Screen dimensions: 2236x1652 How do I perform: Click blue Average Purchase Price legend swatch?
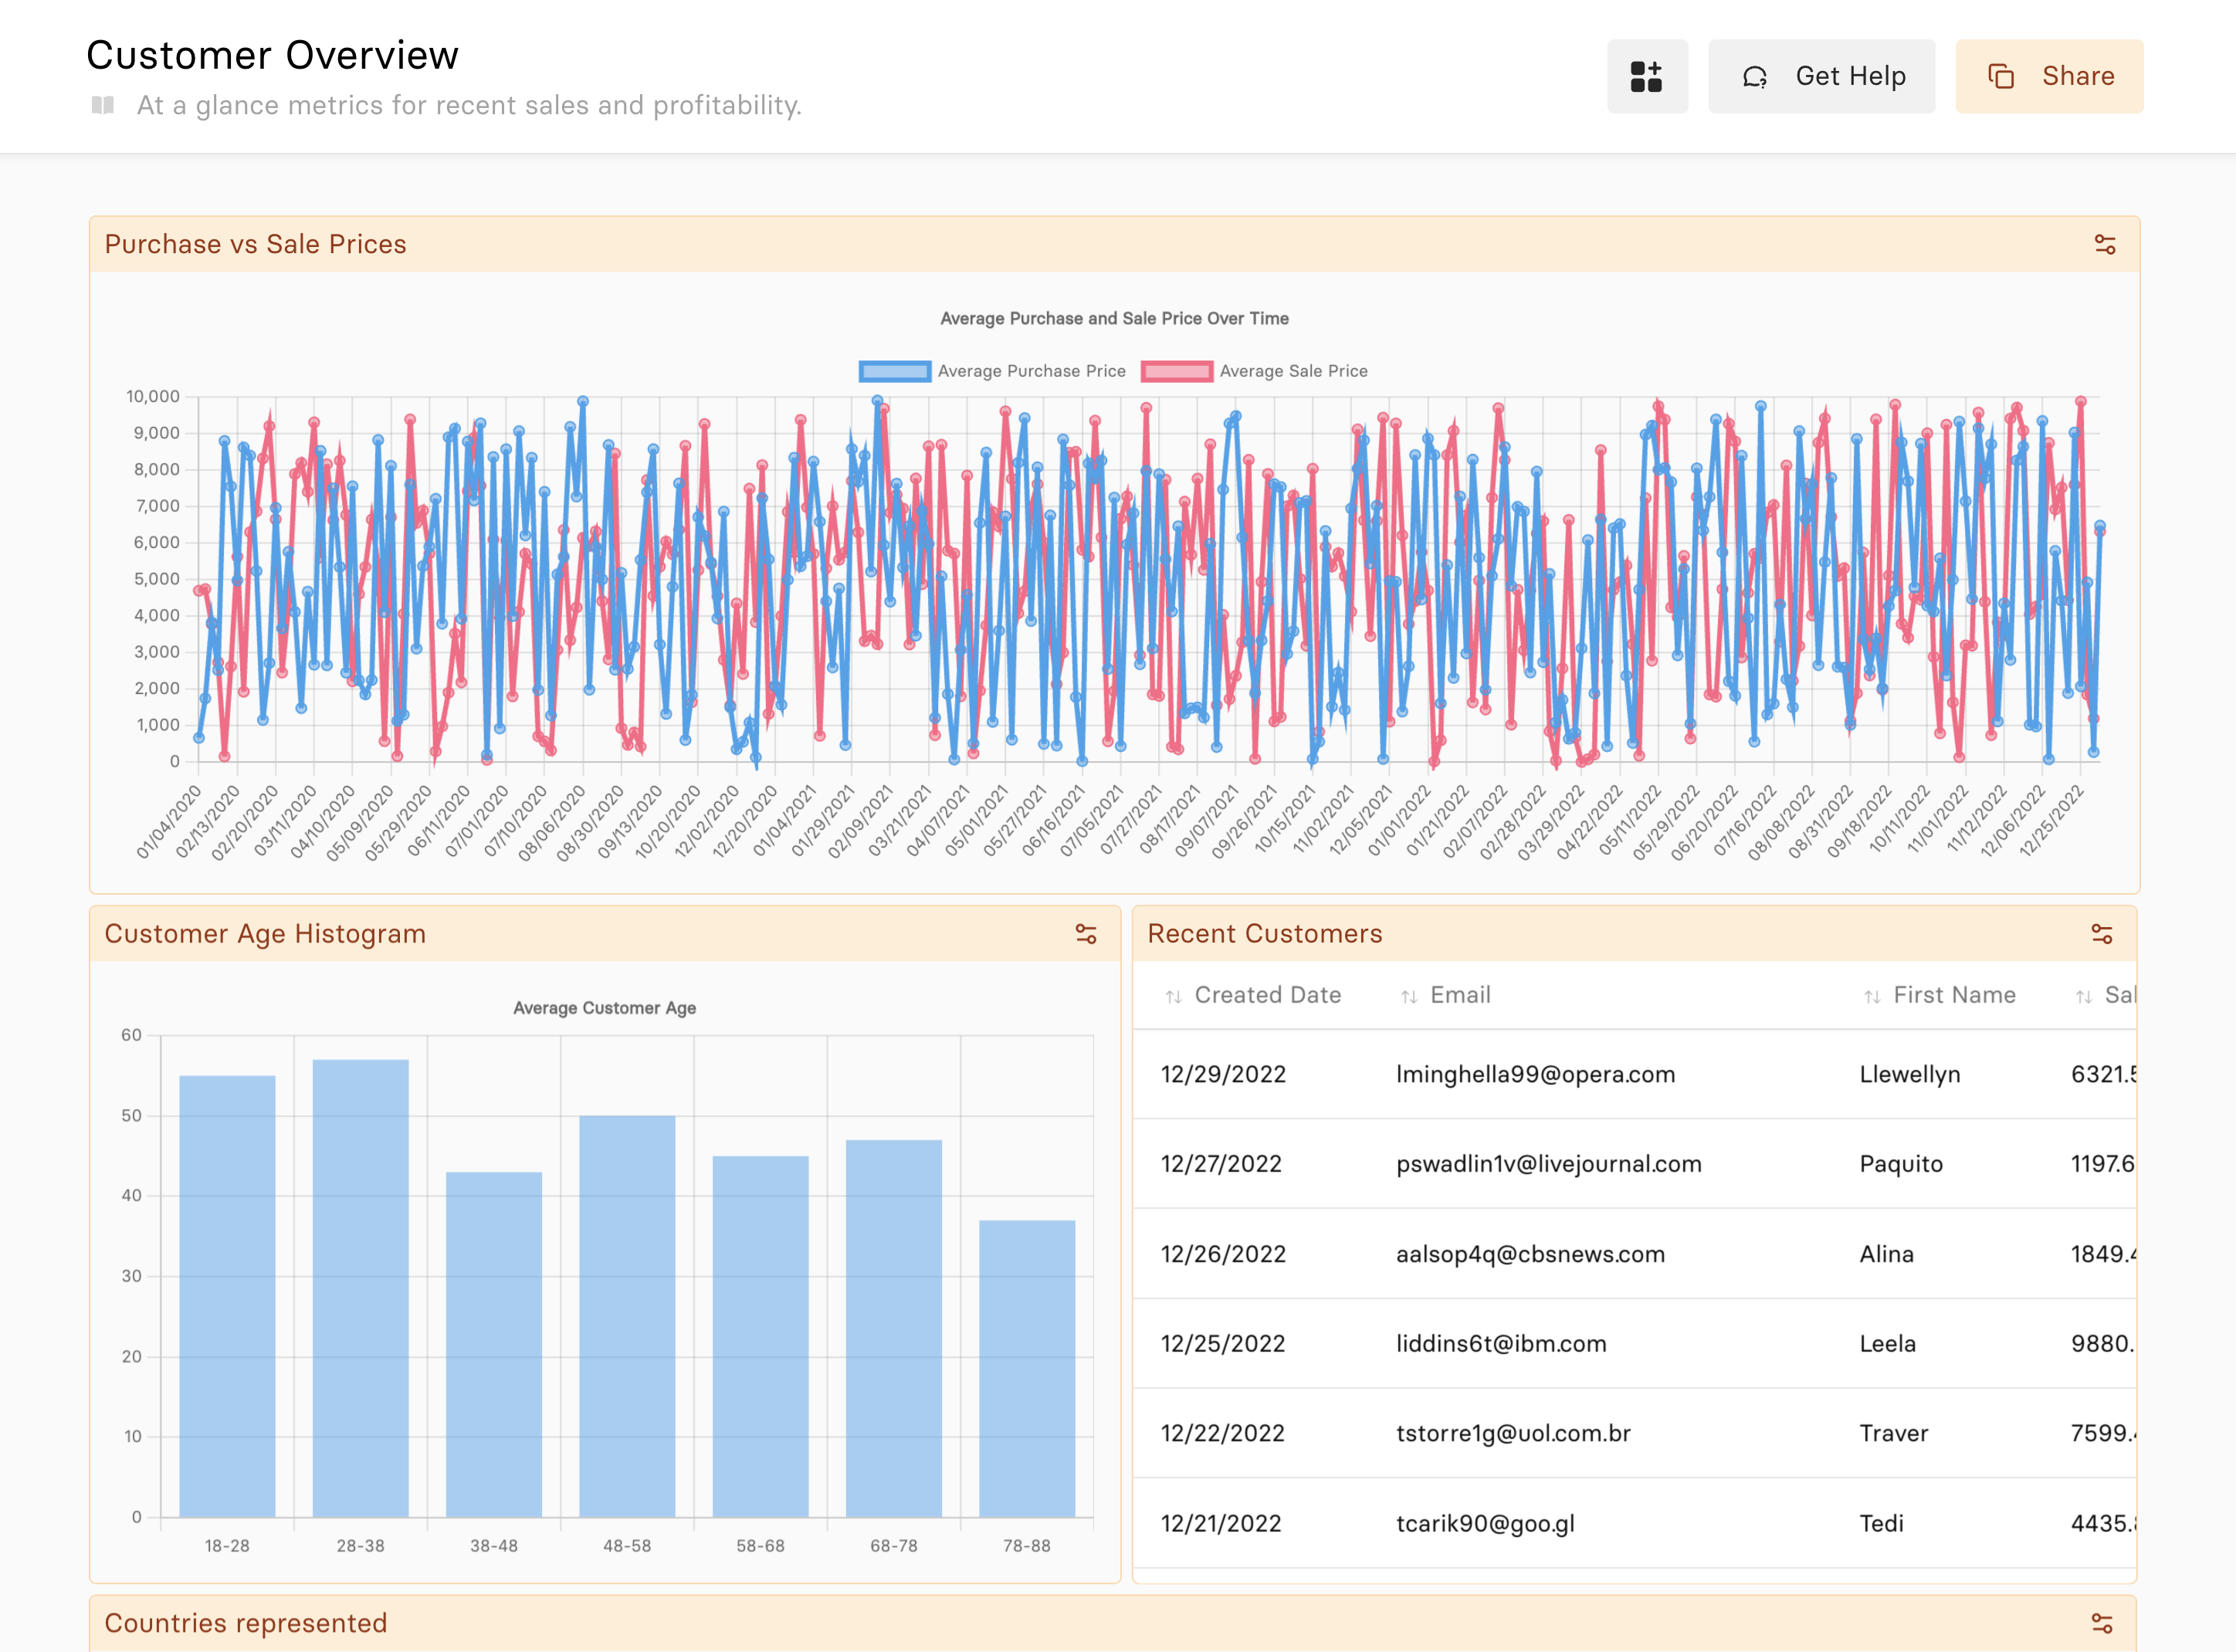pyautogui.click(x=894, y=371)
